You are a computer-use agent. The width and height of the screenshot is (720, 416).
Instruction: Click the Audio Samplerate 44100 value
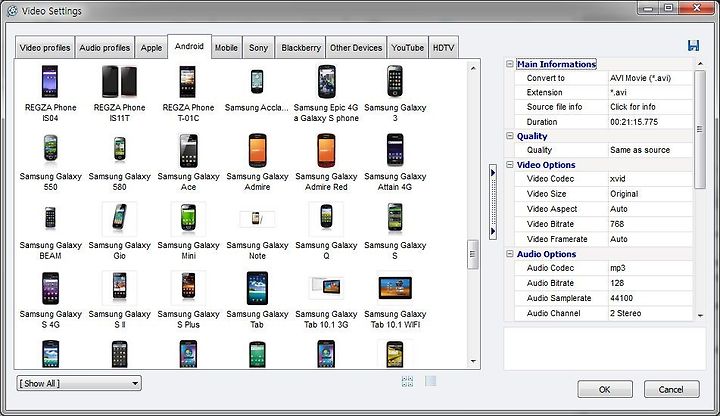(x=650, y=298)
